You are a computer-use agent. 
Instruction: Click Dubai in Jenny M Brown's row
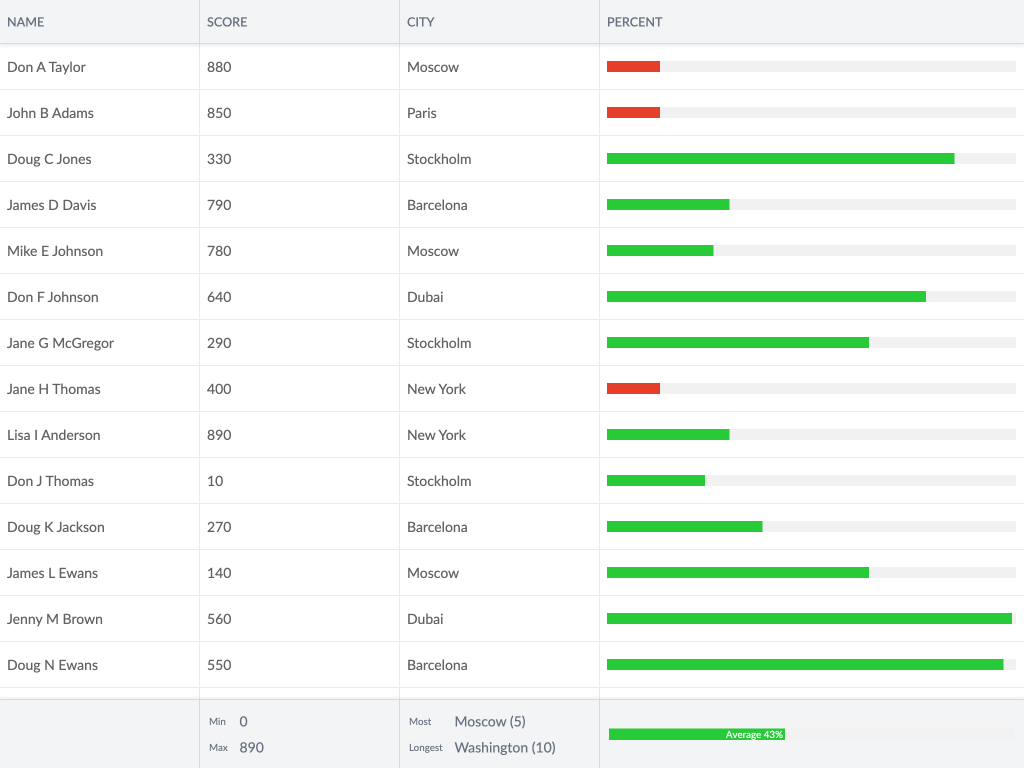(x=425, y=619)
